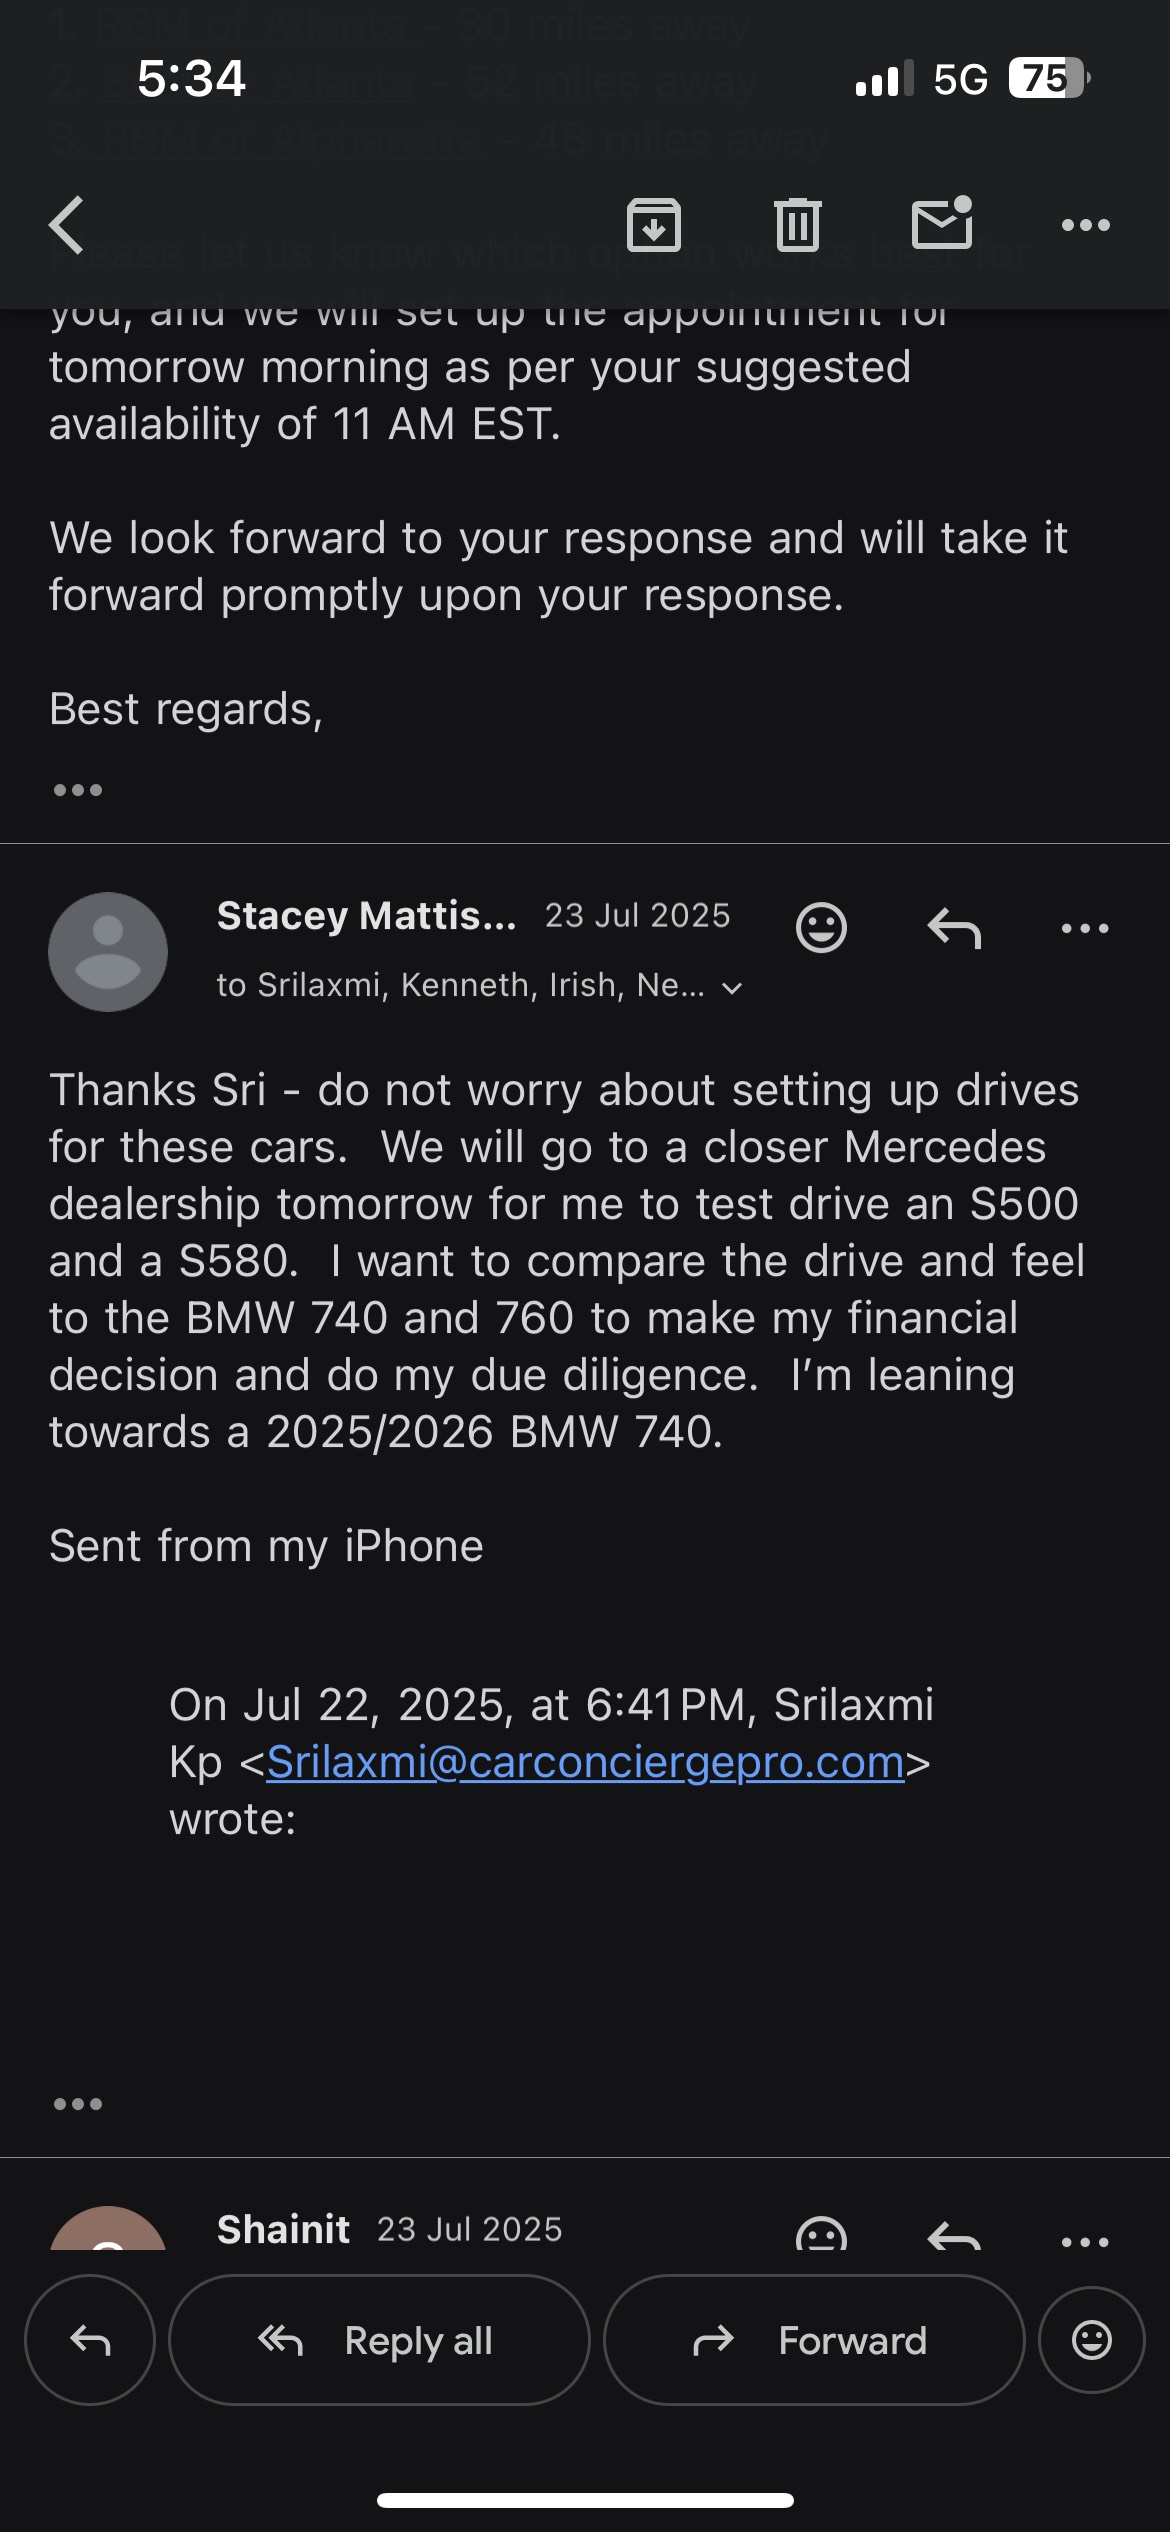Tap the back arrow to exit email
The width and height of the screenshot is (1170, 2532).
pos(67,224)
